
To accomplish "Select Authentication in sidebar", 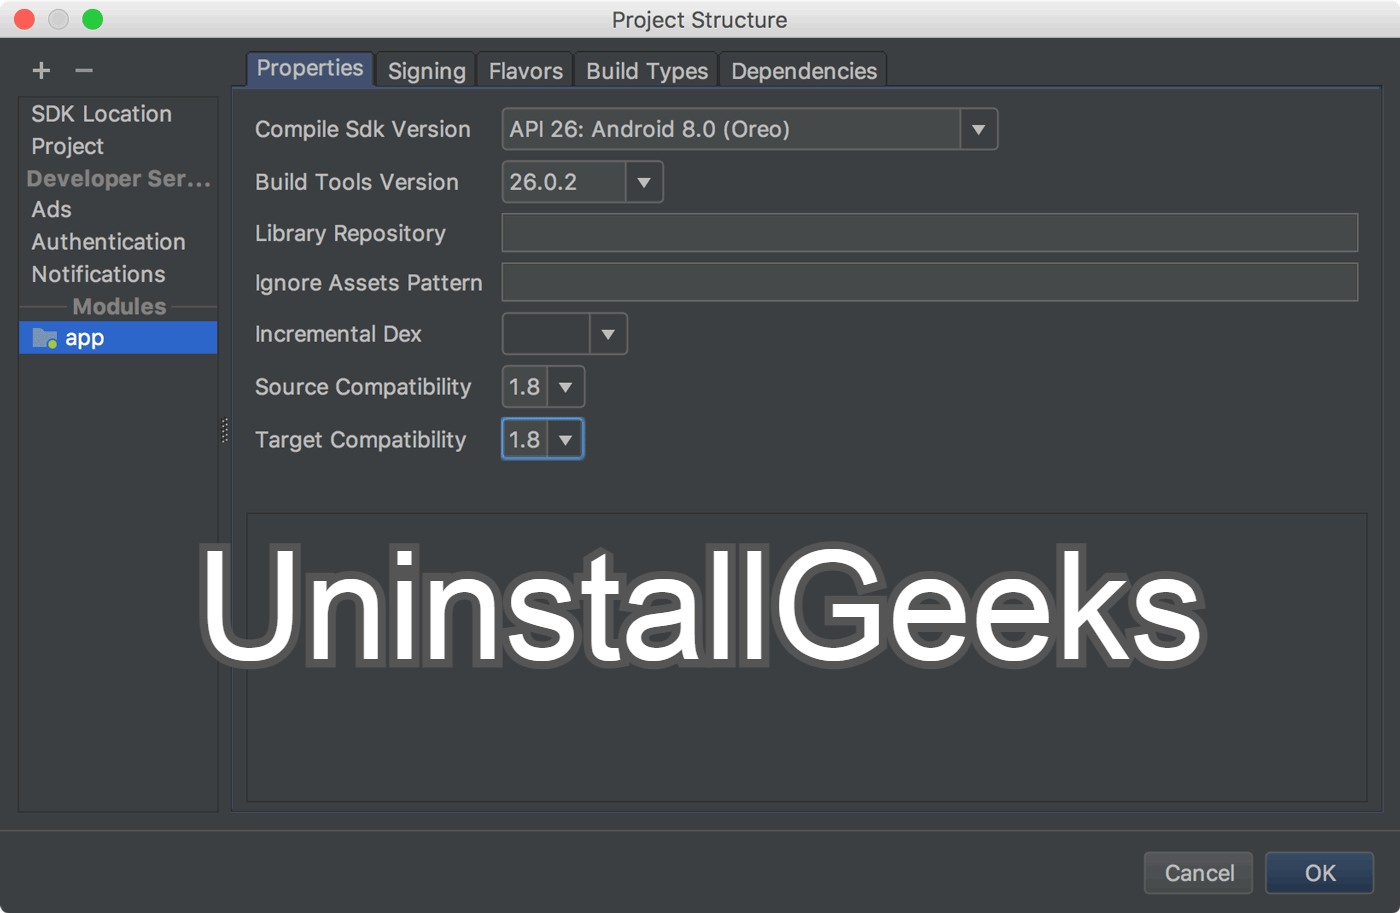I will tap(108, 242).
